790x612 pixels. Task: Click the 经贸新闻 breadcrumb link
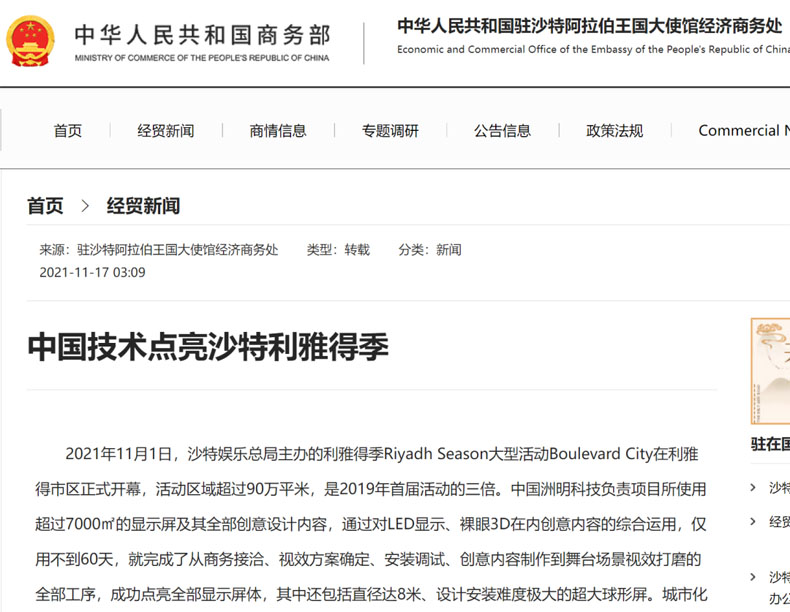(x=143, y=206)
